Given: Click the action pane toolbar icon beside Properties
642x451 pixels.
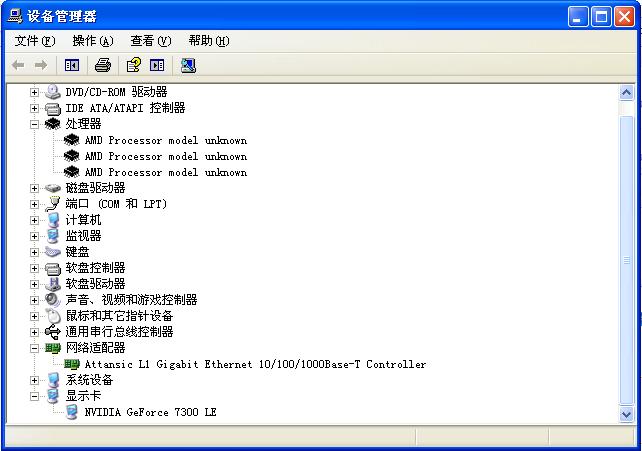Looking at the screenshot, I should pos(157,65).
